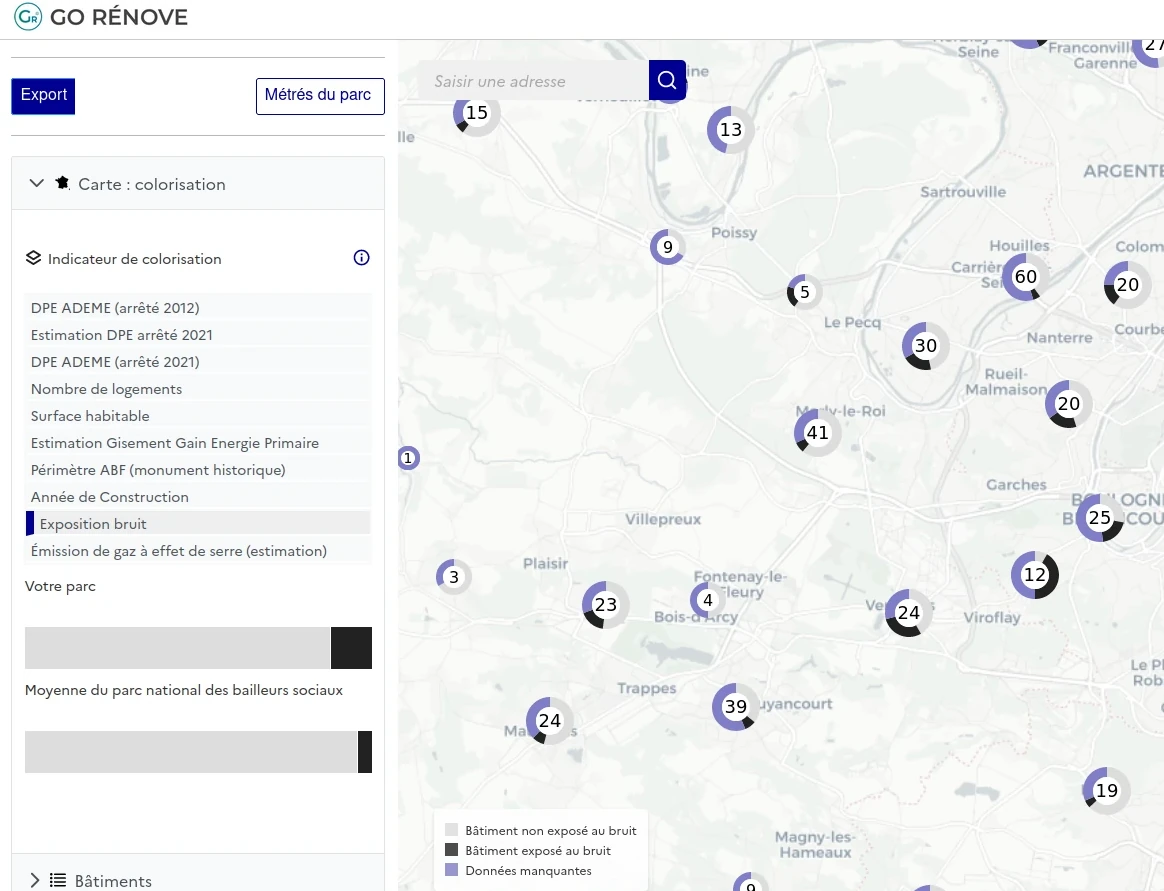
Task: Expand the Bâtiments section
Action: pyautogui.click(x=37, y=880)
